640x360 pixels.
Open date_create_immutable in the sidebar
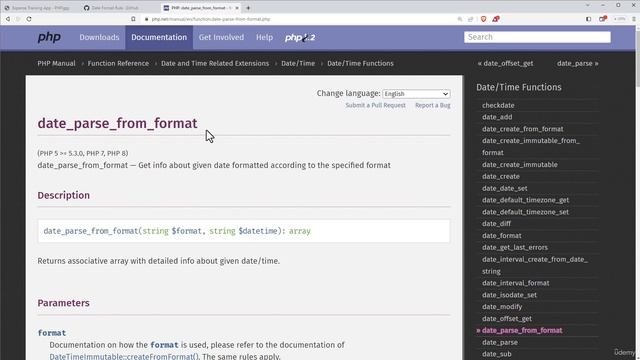(520, 164)
